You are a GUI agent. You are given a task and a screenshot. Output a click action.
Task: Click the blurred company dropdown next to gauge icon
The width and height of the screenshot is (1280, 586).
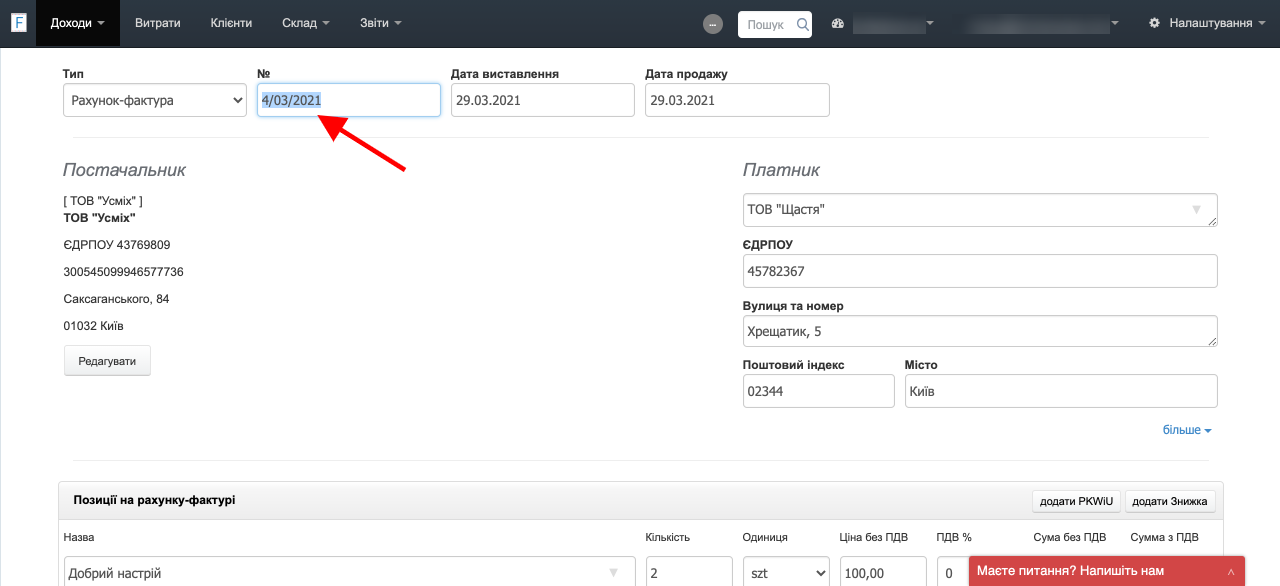tap(893, 23)
